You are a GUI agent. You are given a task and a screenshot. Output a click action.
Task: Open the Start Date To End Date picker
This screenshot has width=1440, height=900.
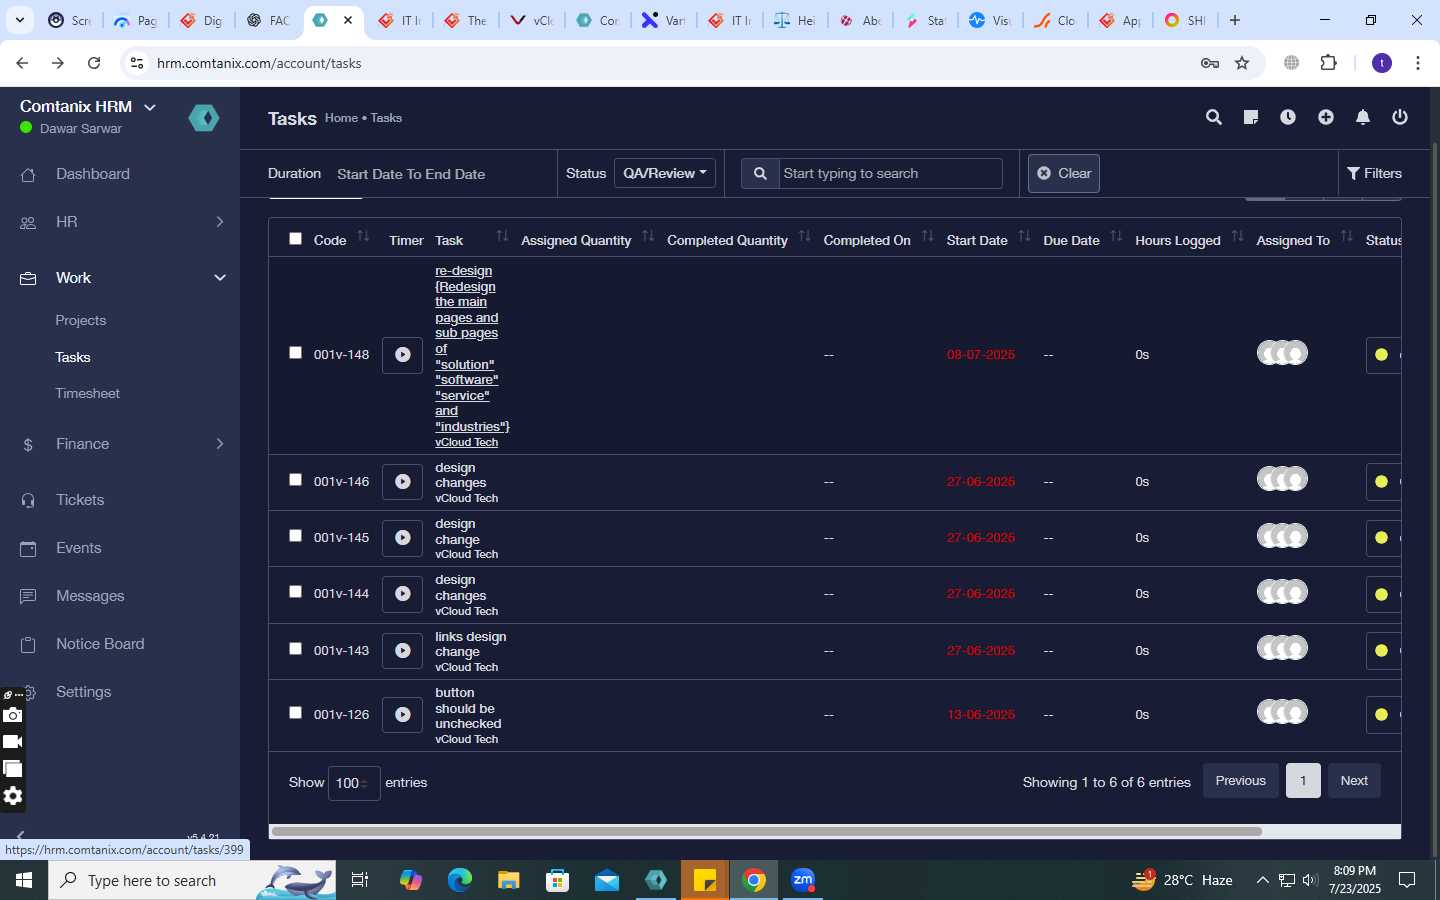[x=411, y=174]
